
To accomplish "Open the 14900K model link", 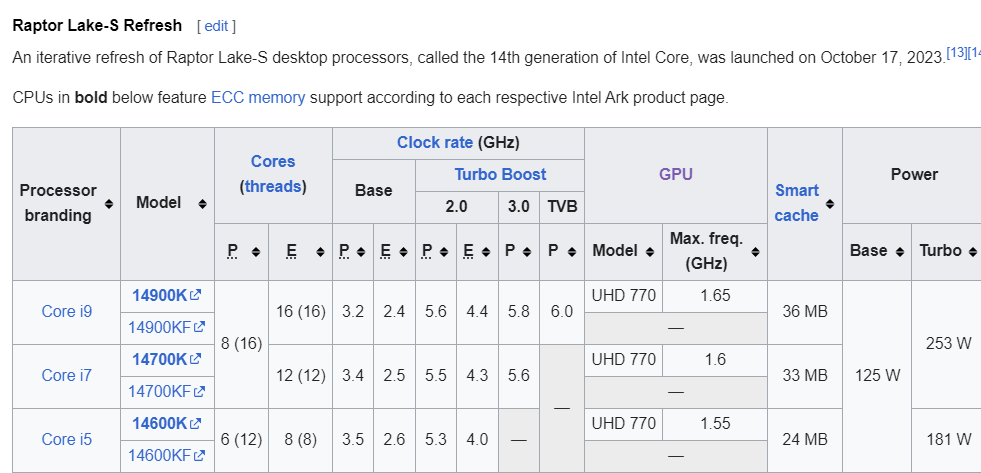I will [x=160, y=295].
